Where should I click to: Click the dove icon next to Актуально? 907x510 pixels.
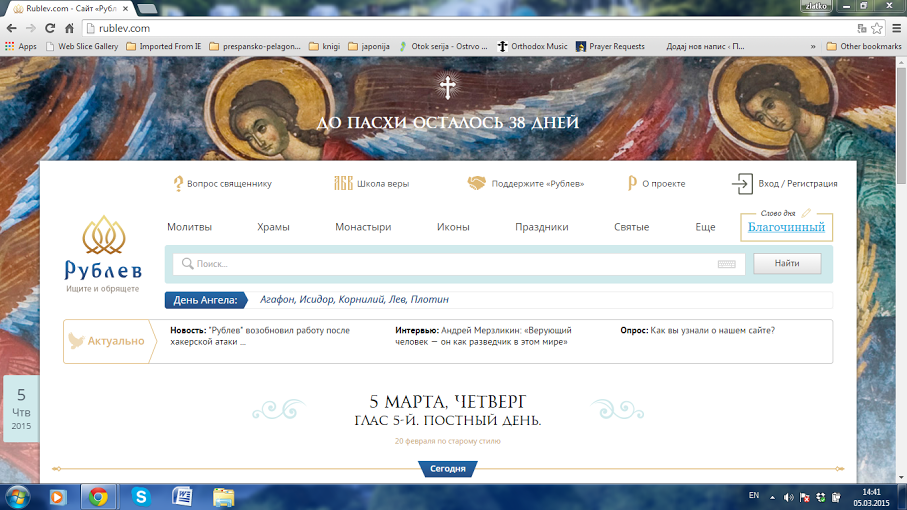tap(76, 341)
